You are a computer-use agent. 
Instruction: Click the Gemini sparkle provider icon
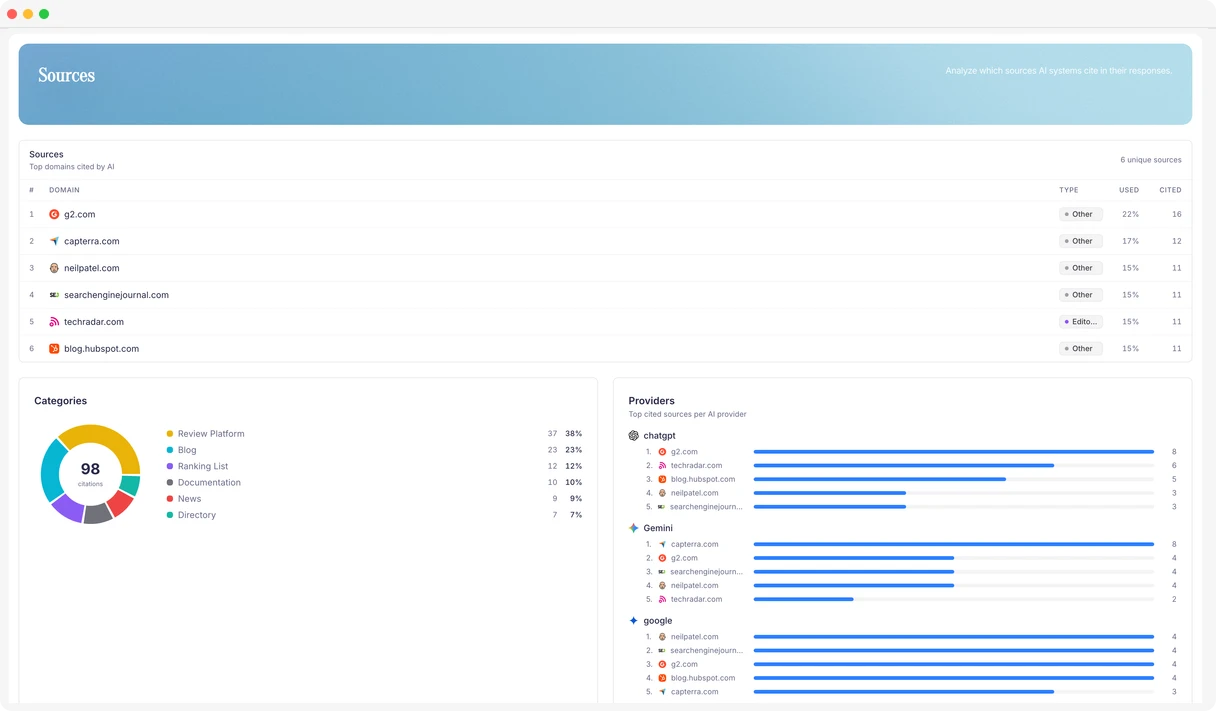point(633,528)
